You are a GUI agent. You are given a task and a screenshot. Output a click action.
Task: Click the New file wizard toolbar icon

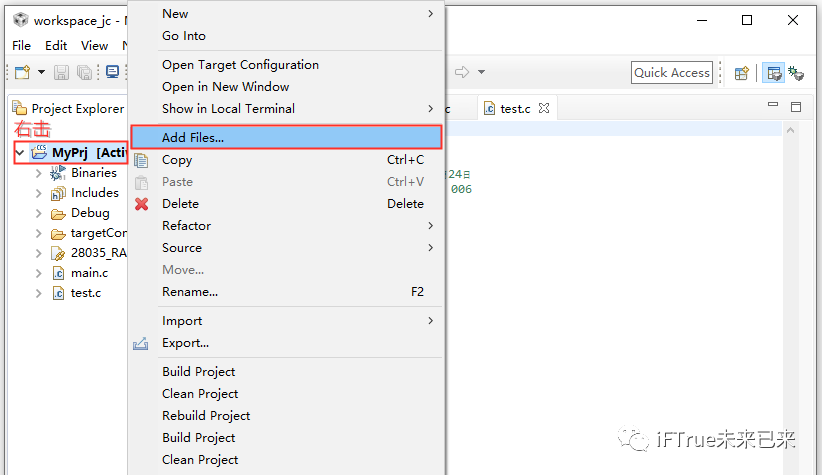pos(22,72)
